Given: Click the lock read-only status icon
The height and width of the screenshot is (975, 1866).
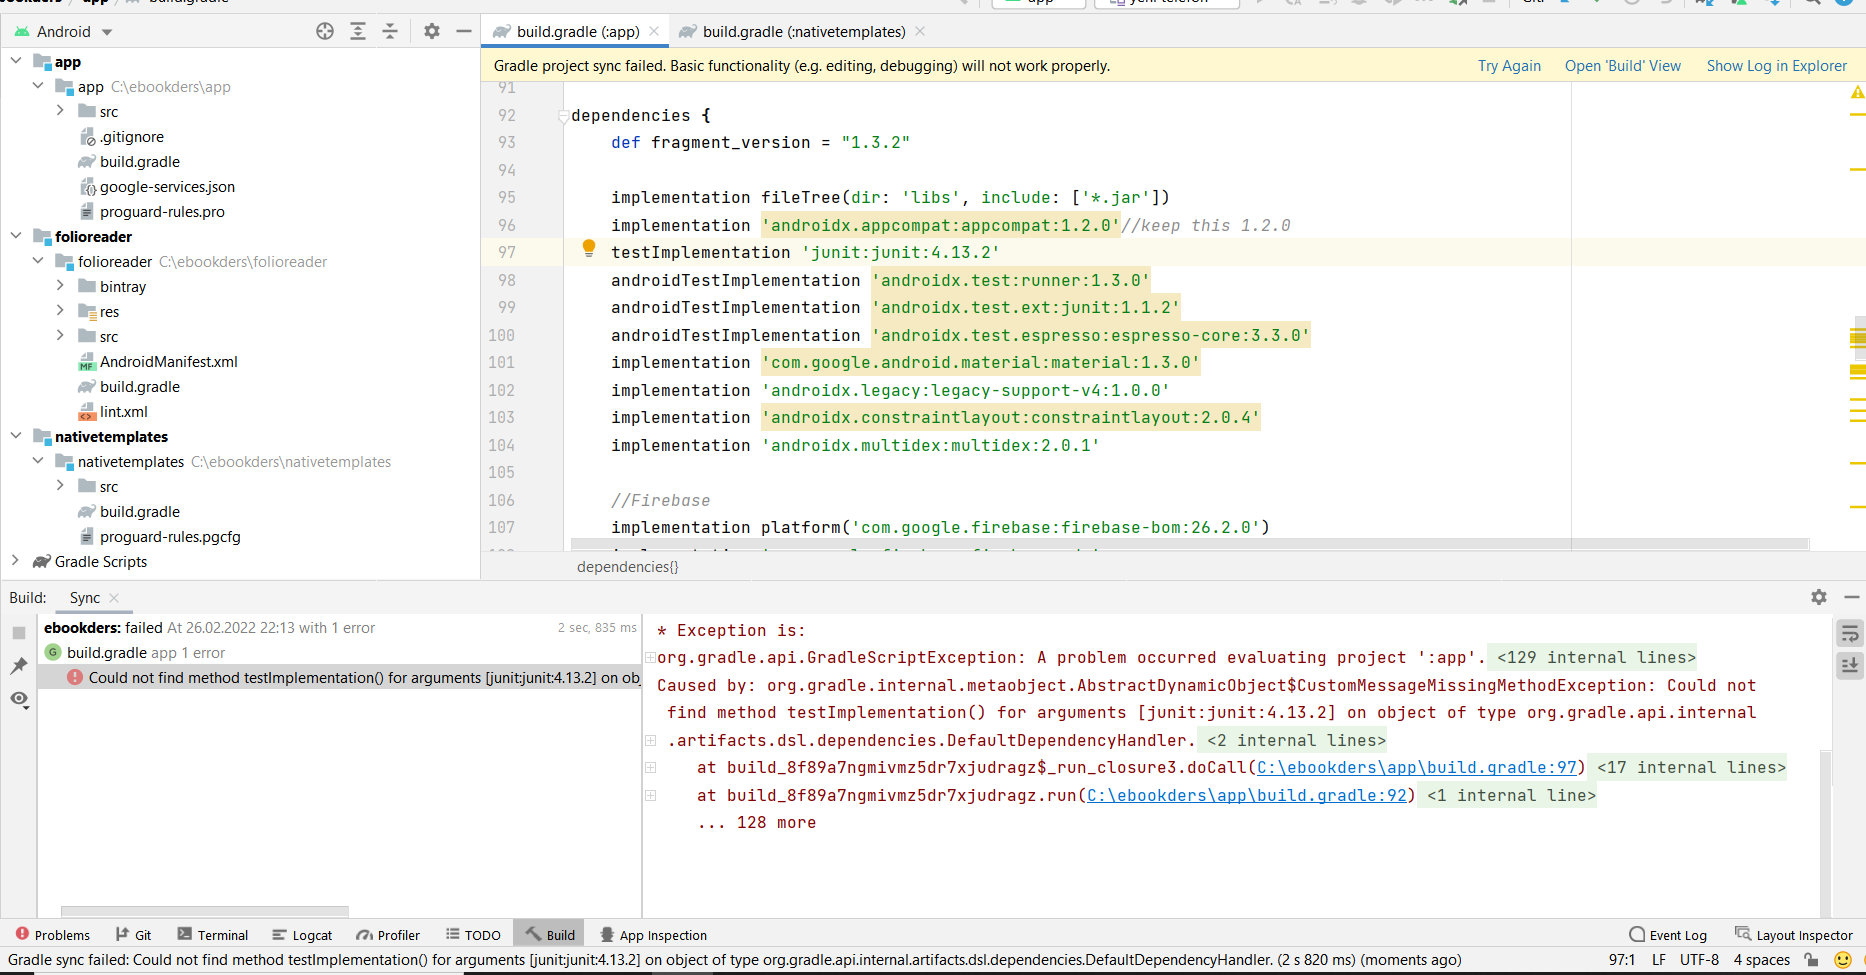Looking at the screenshot, I should 1811,960.
